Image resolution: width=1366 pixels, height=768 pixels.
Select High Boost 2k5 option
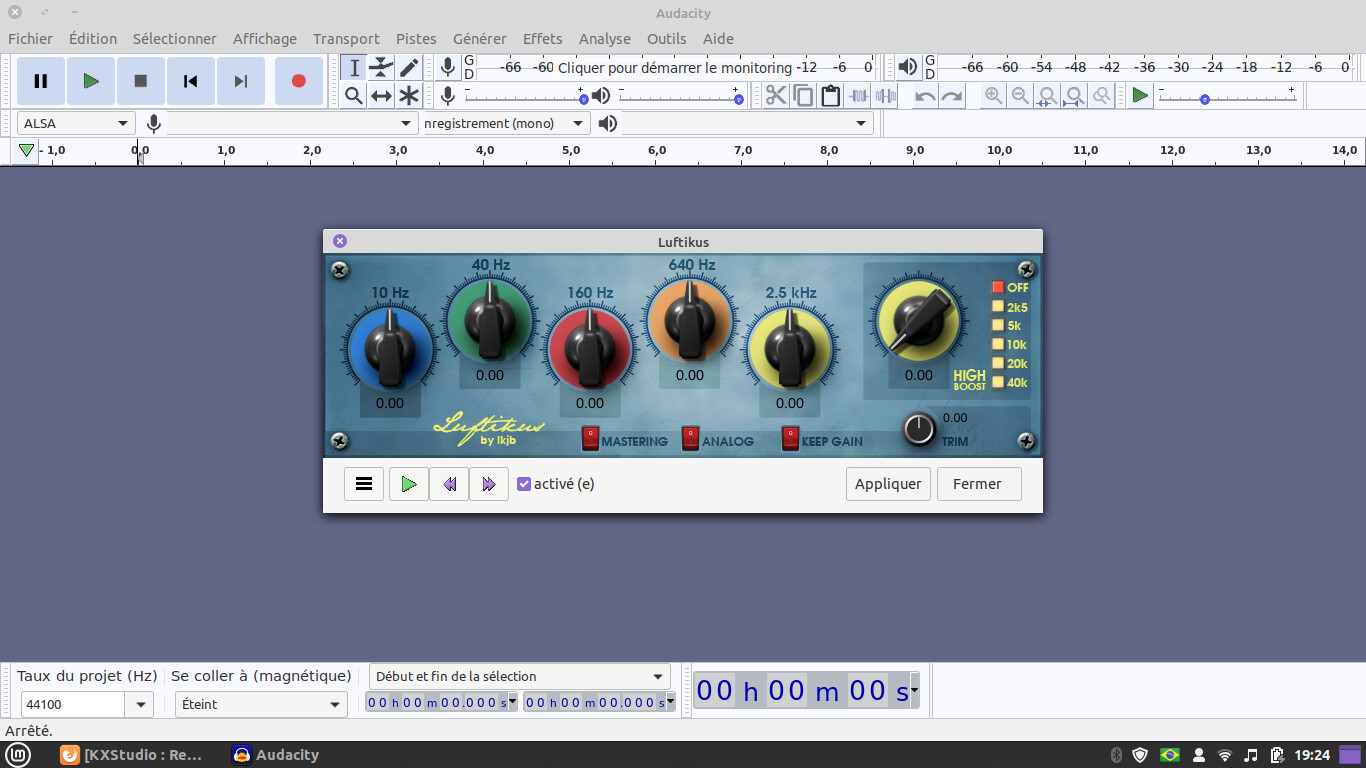coord(997,307)
